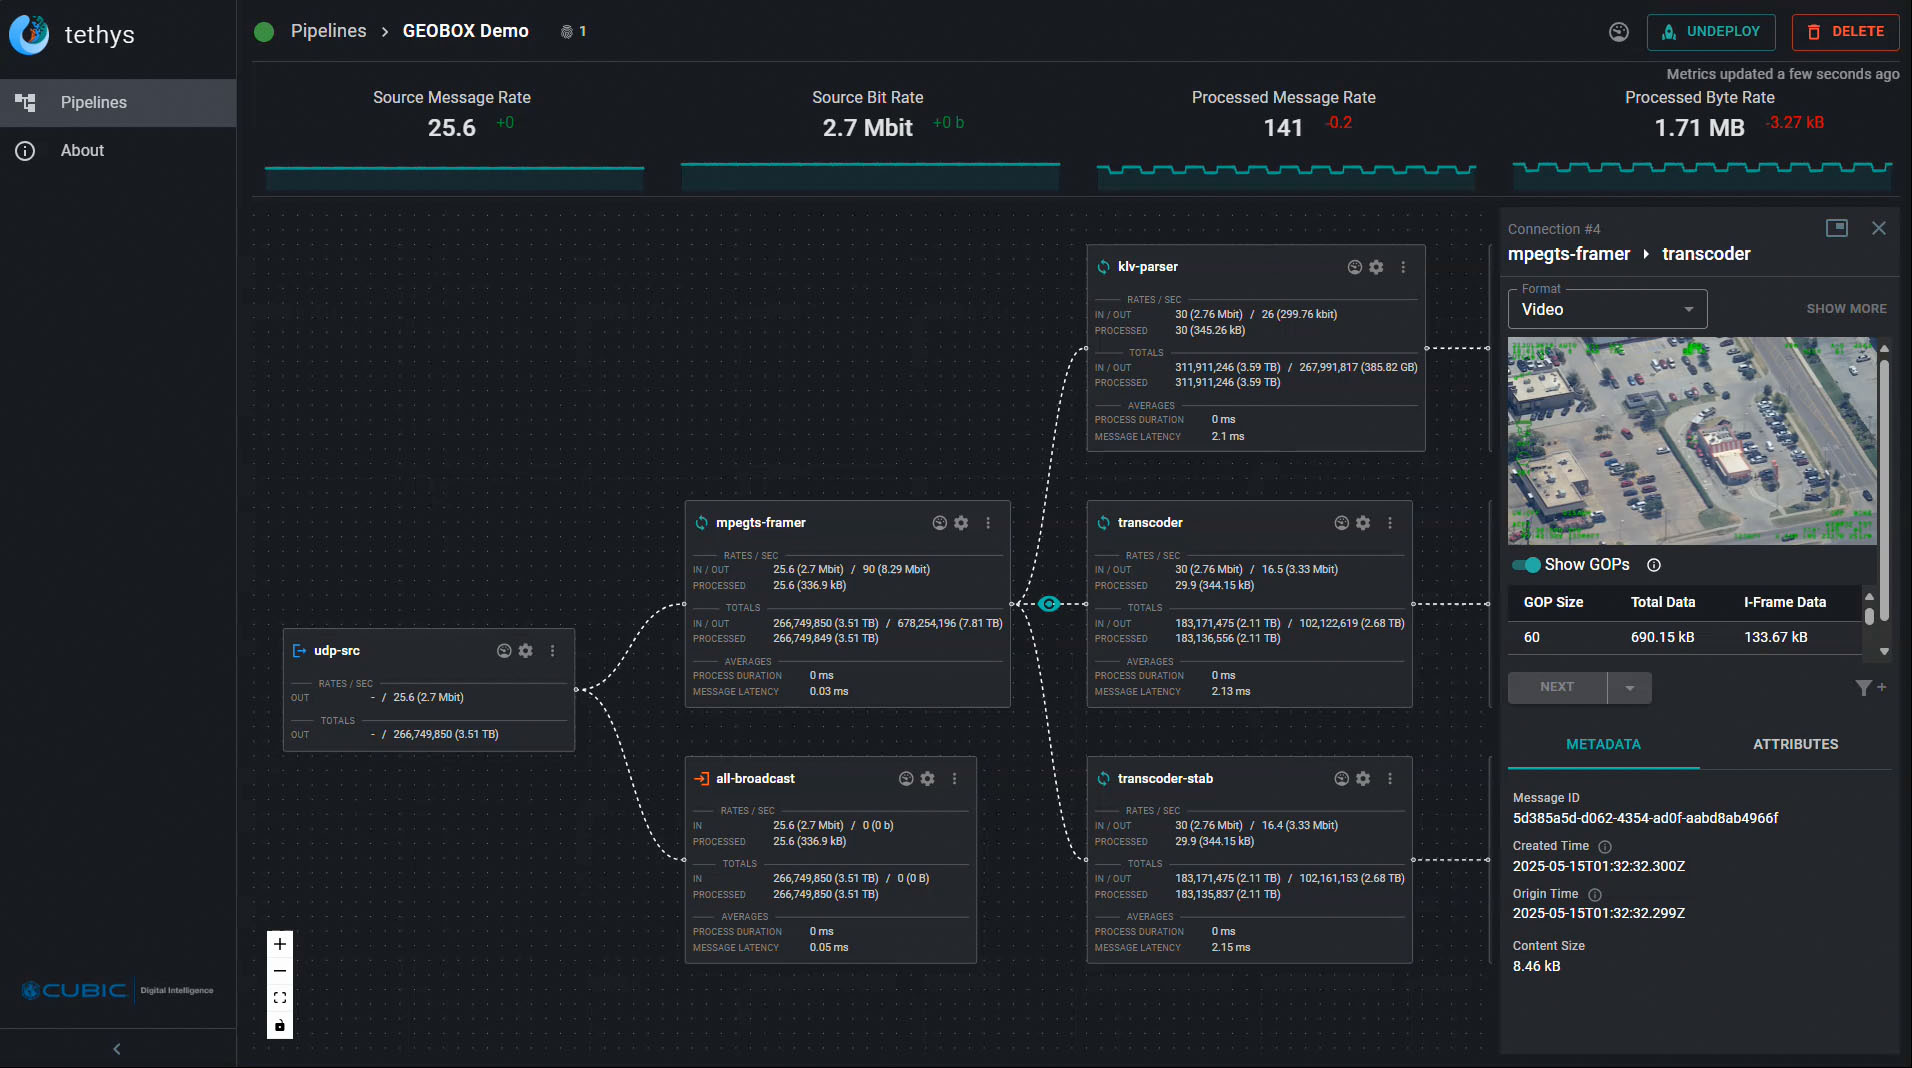1912x1068 pixels.
Task: Open settings gear on mpegts-framer node
Action: tap(961, 523)
